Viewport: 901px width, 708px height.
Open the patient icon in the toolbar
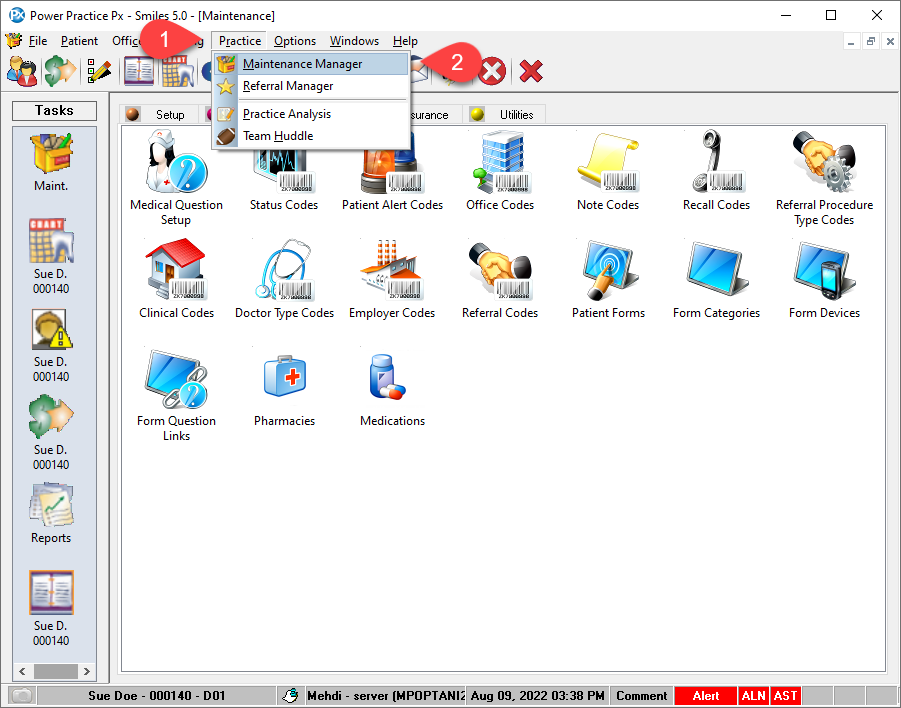click(22, 72)
